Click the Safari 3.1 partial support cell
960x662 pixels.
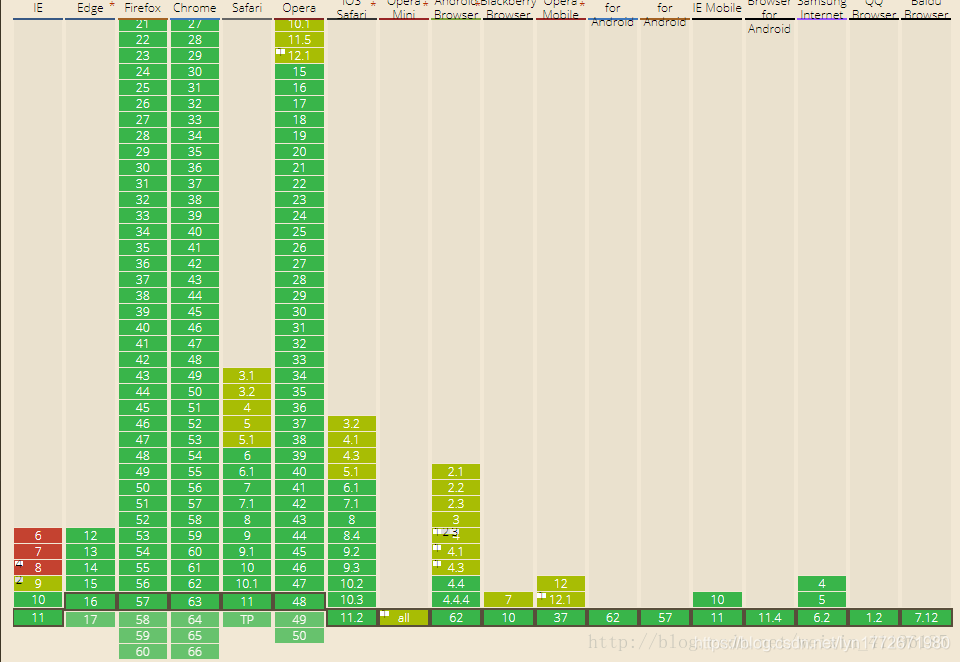pyautogui.click(x=247, y=375)
